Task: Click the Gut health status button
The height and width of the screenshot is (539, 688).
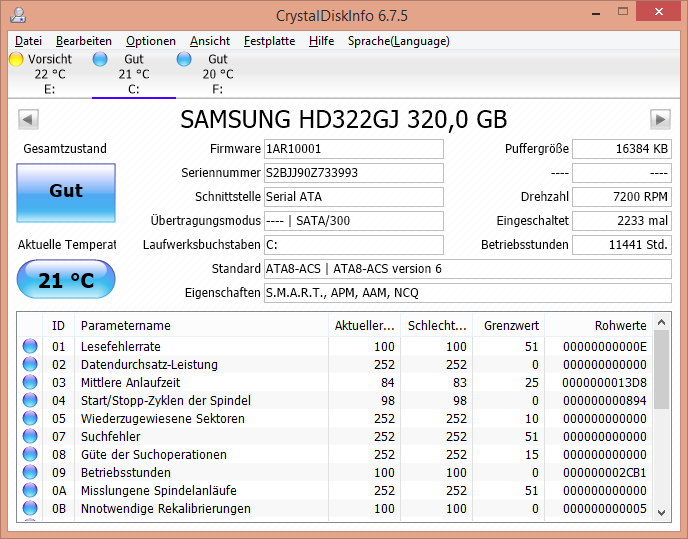Action: tap(66, 193)
